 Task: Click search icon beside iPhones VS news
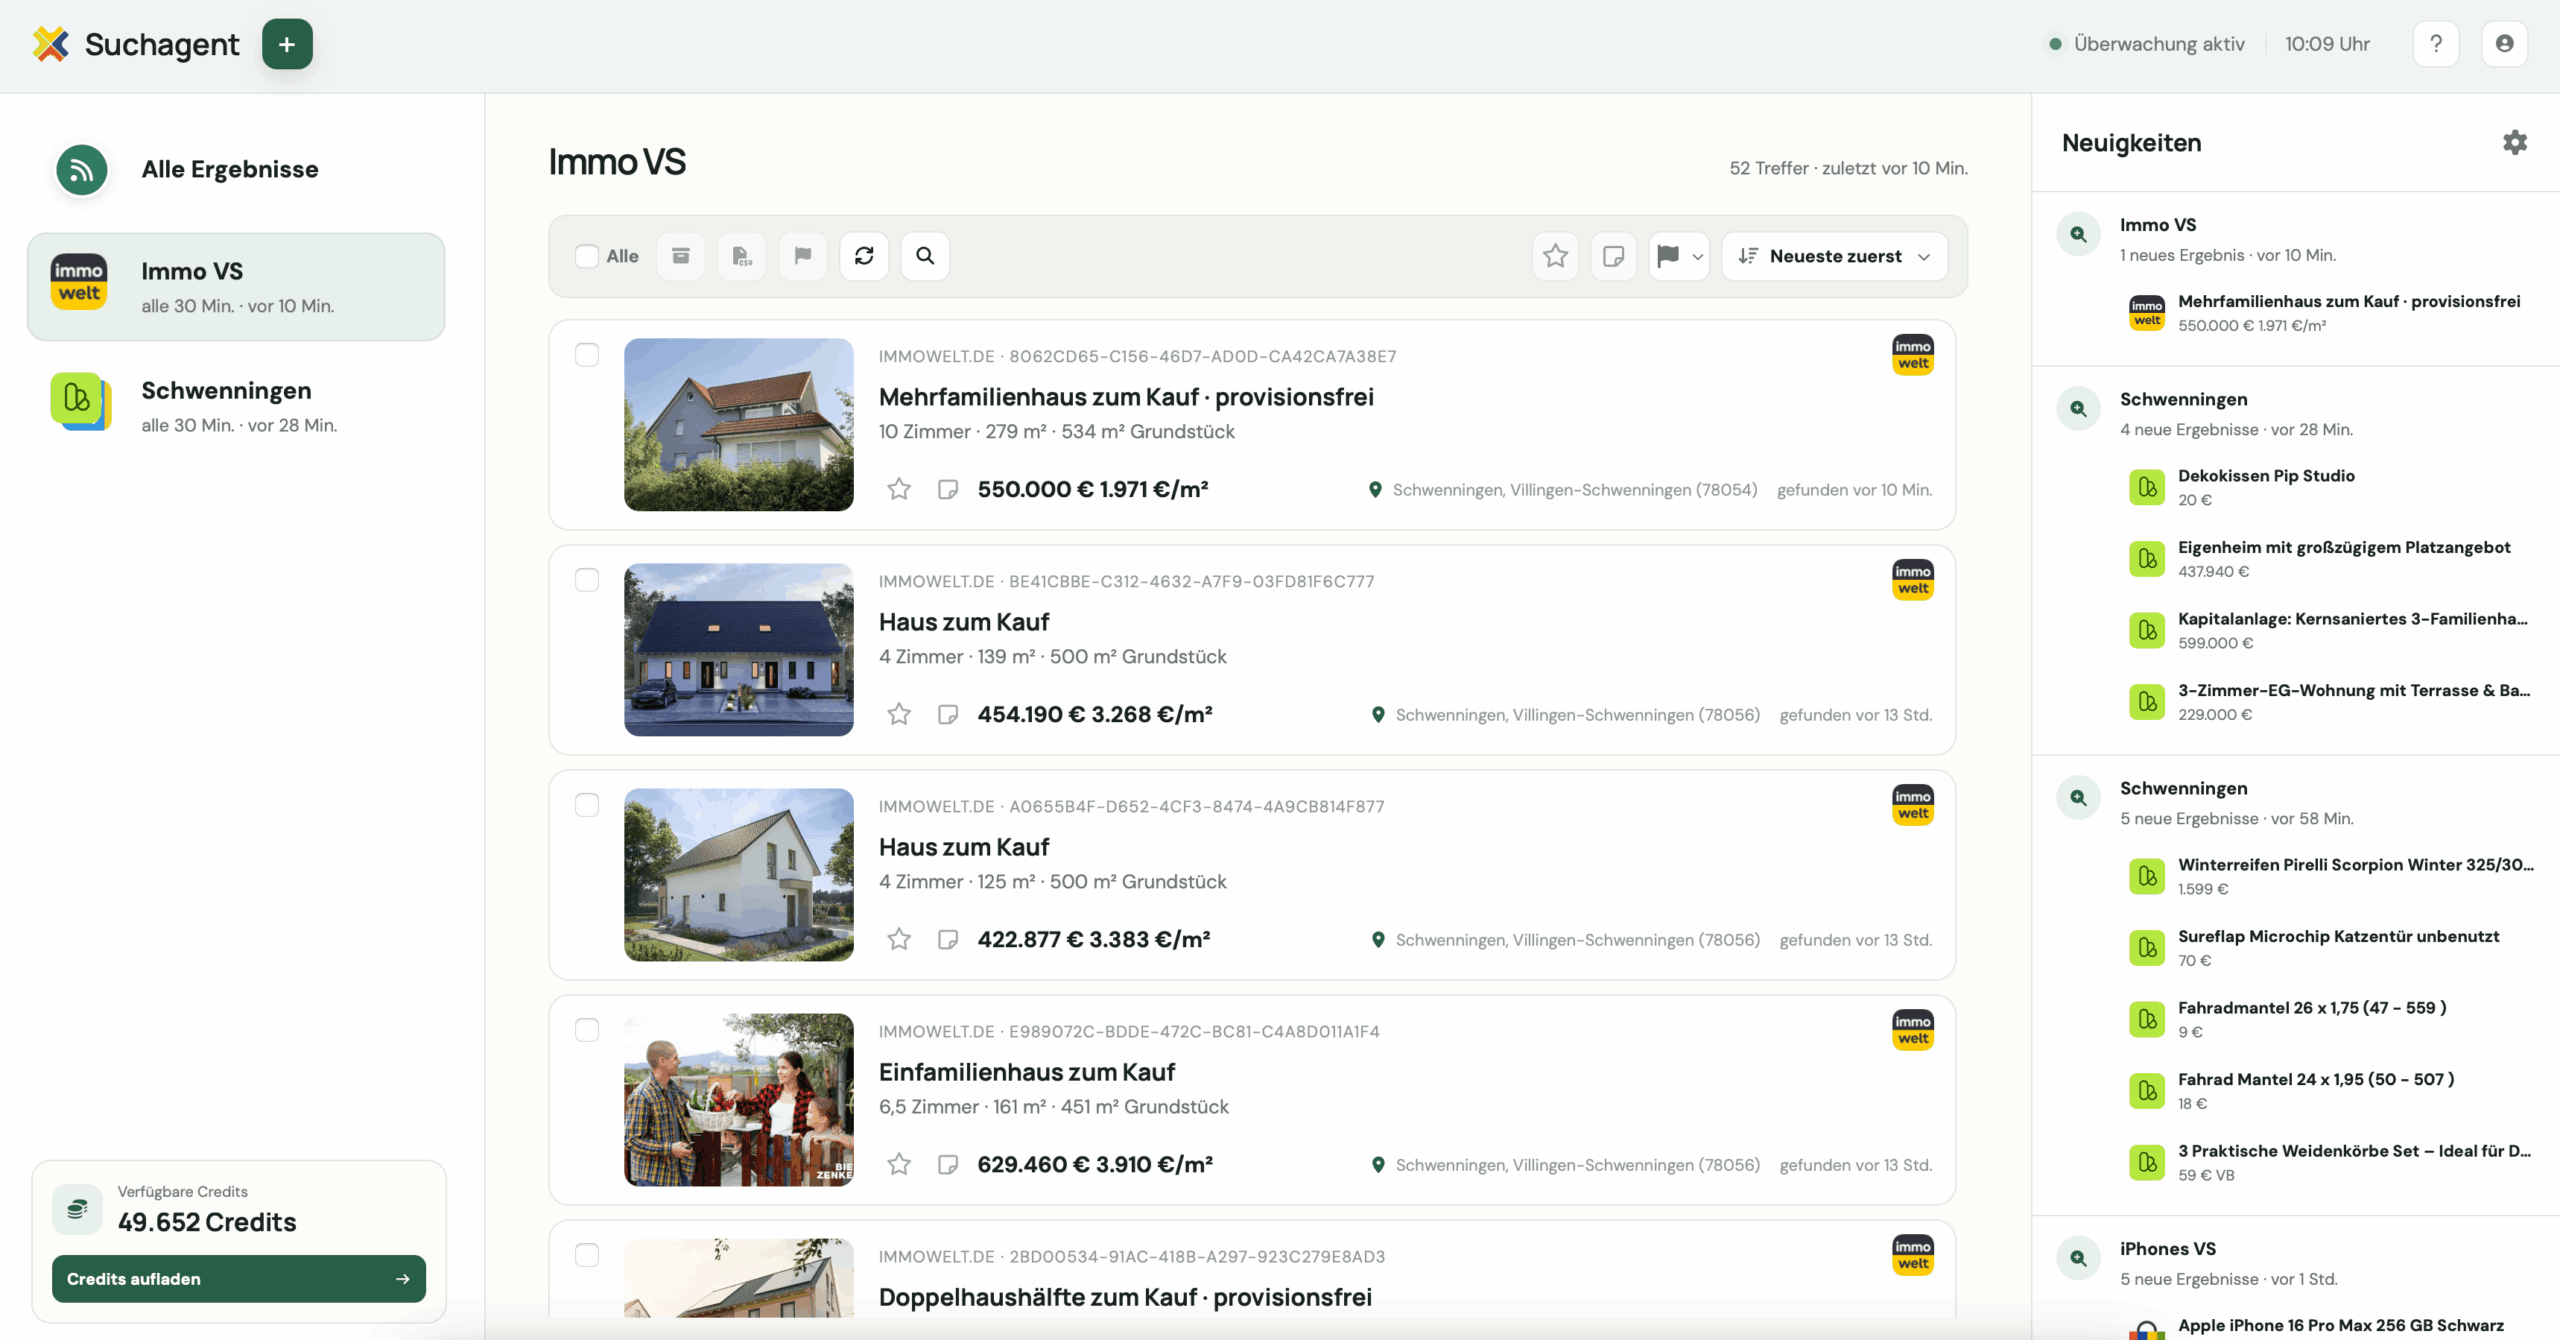click(x=2078, y=1259)
